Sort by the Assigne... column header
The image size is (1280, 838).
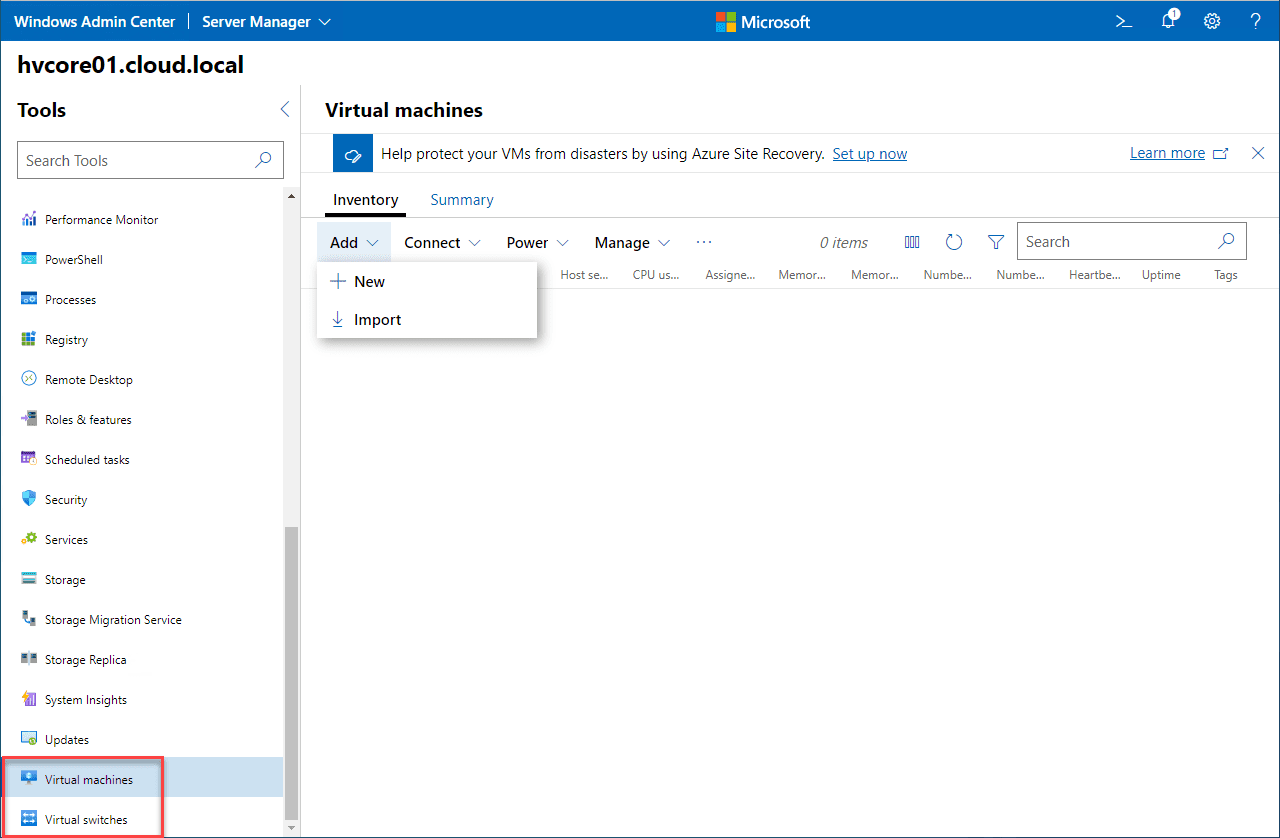pos(730,275)
